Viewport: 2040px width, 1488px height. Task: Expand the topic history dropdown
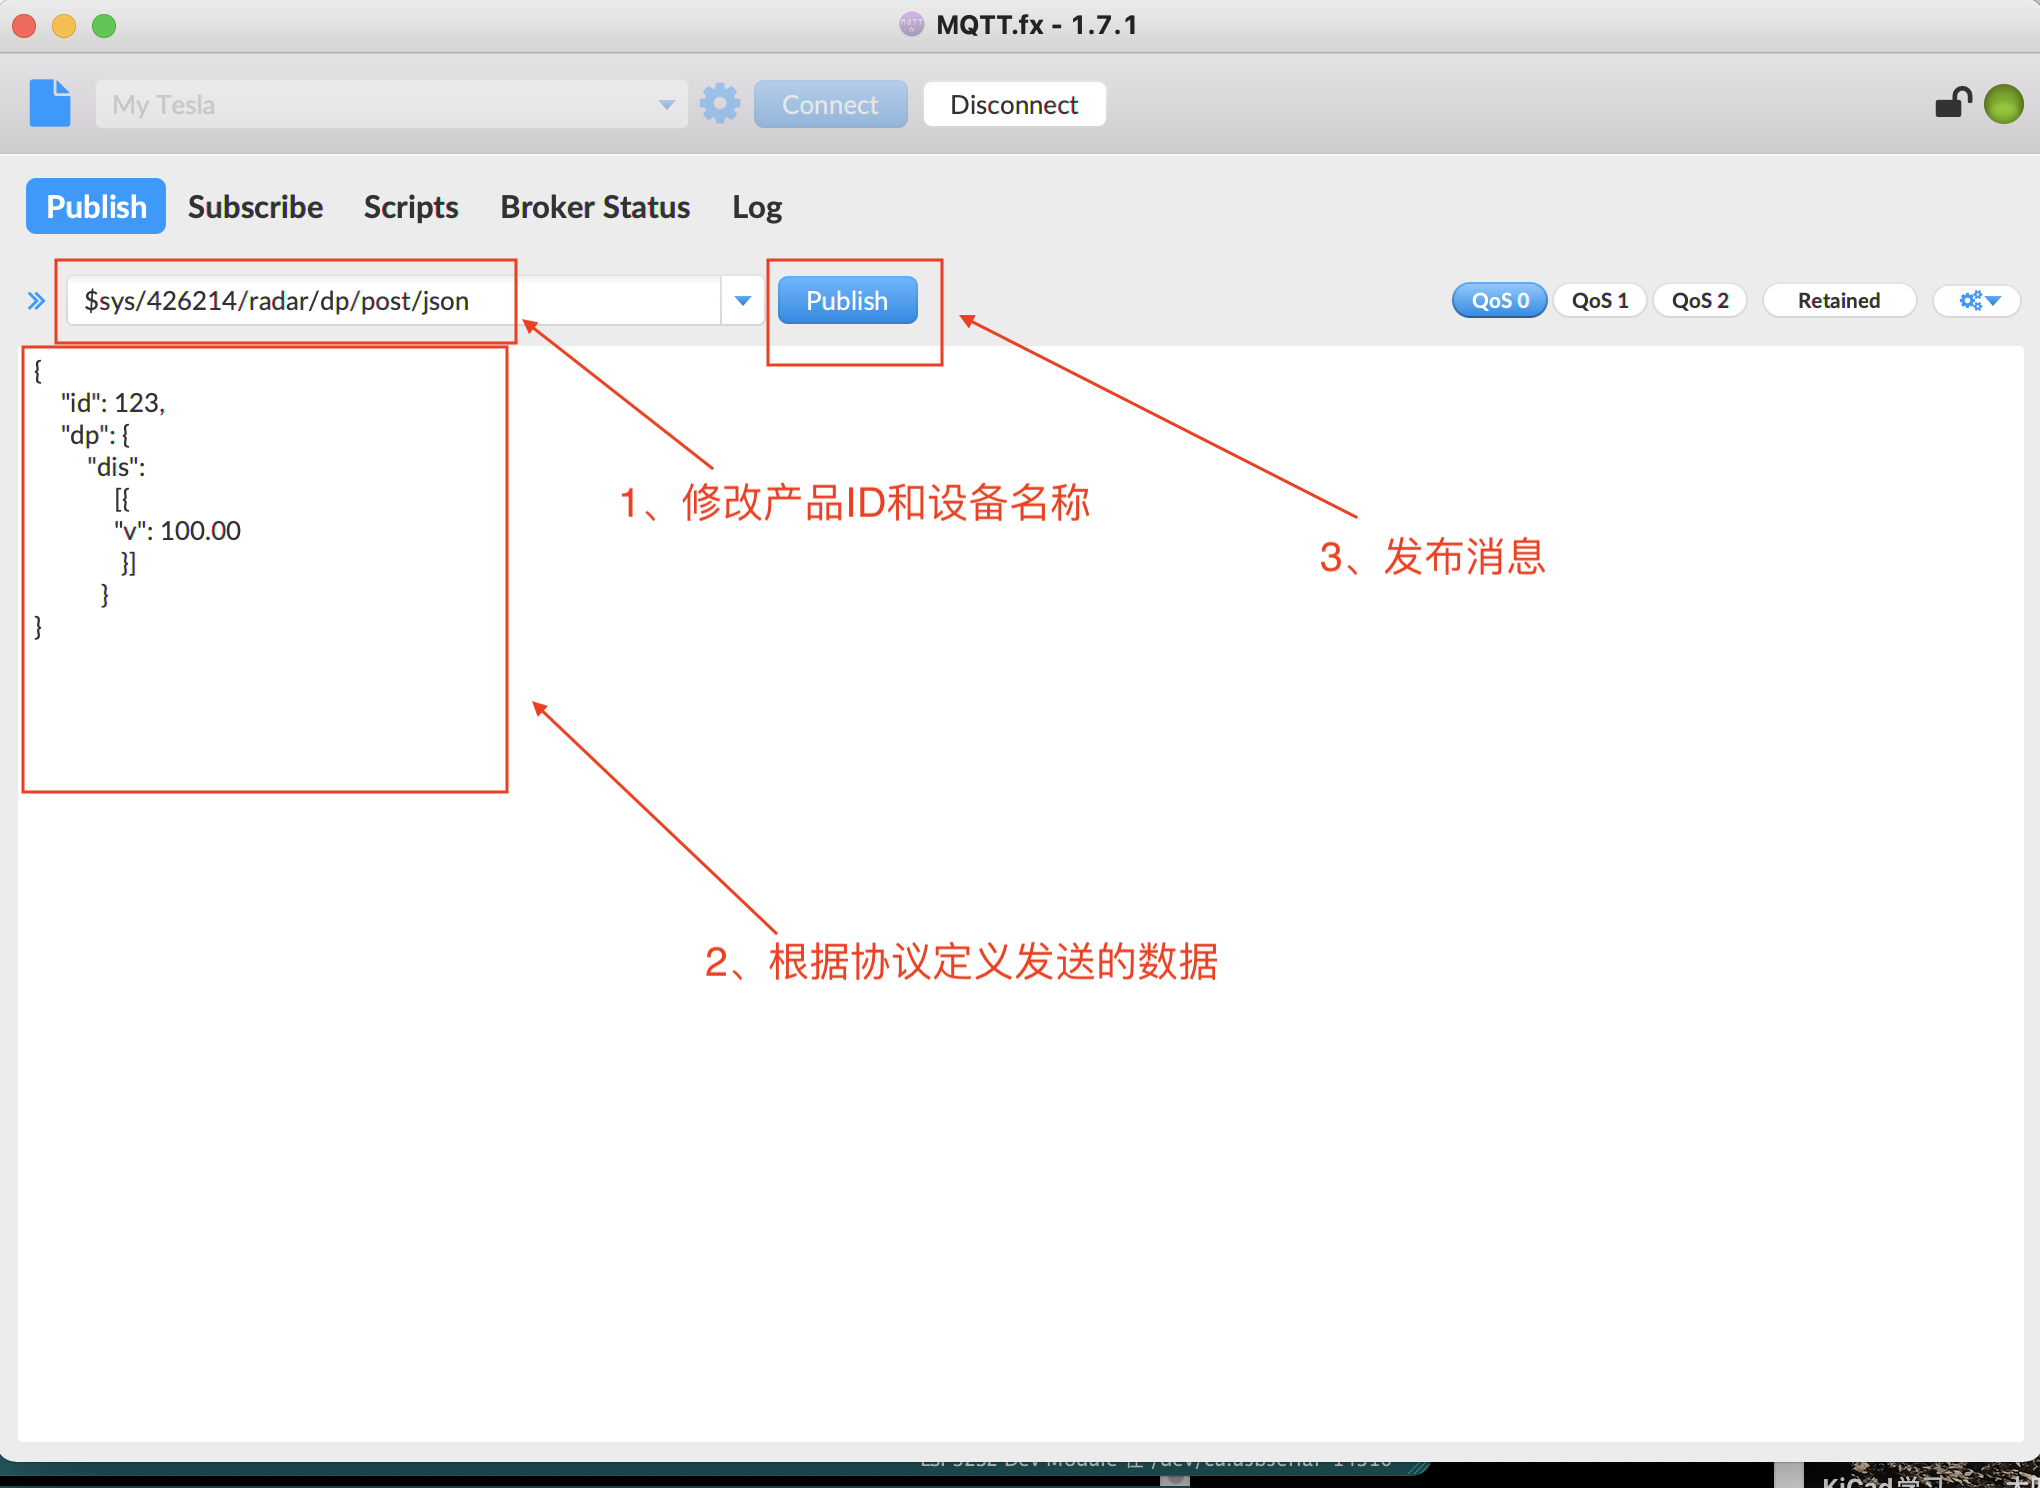pyautogui.click(x=741, y=300)
